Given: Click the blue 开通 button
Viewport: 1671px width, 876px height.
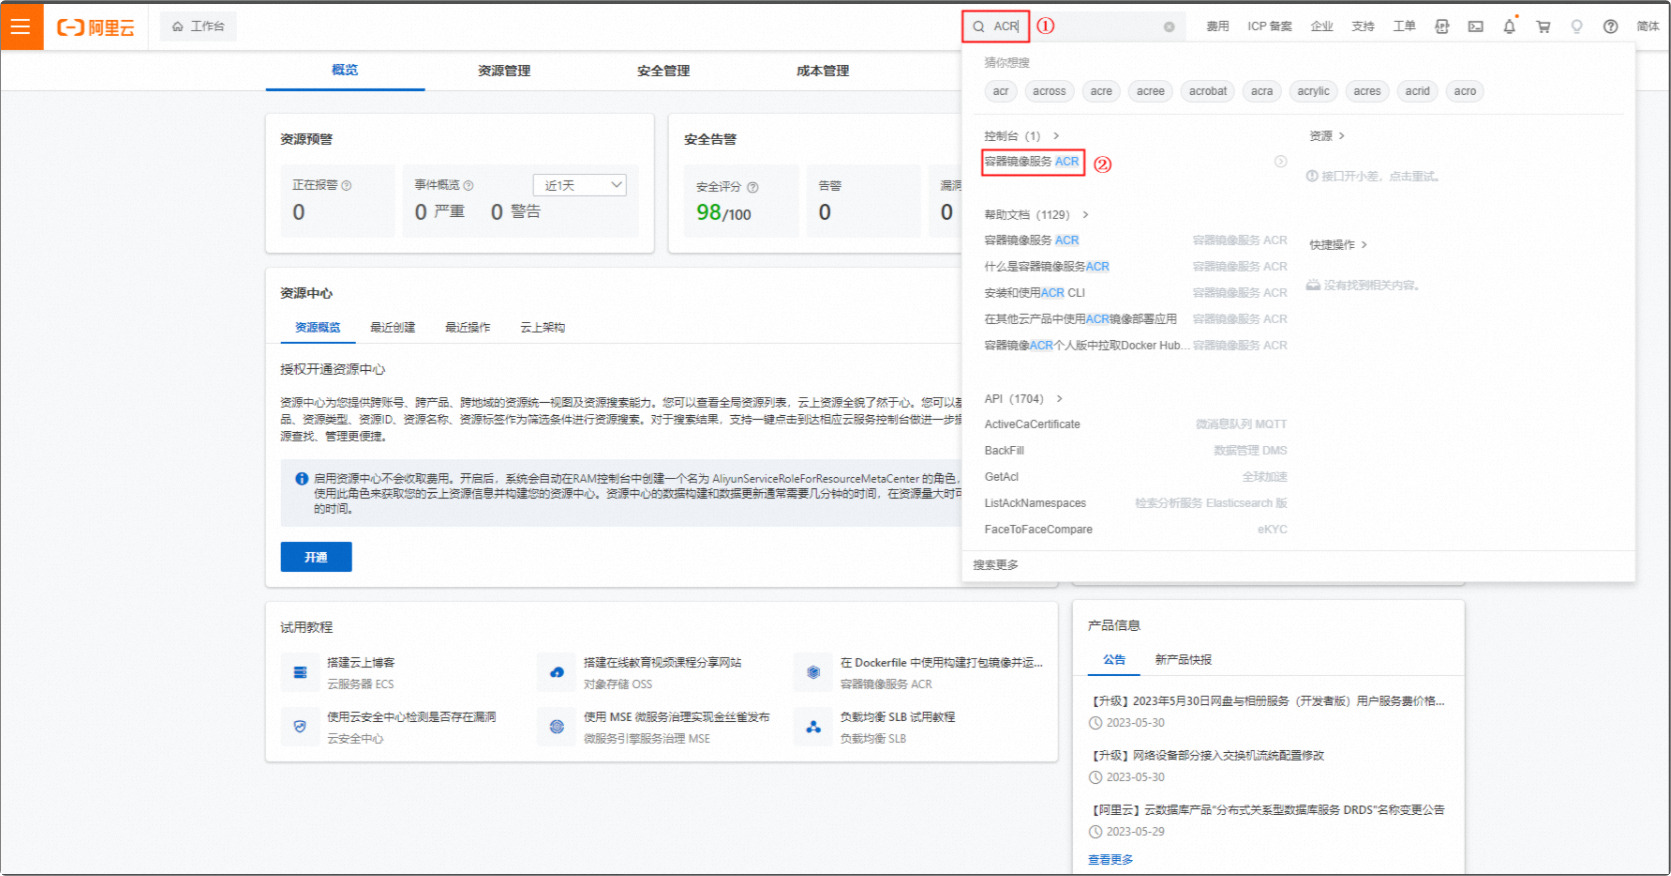Looking at the screenshot, I should 316,557.
